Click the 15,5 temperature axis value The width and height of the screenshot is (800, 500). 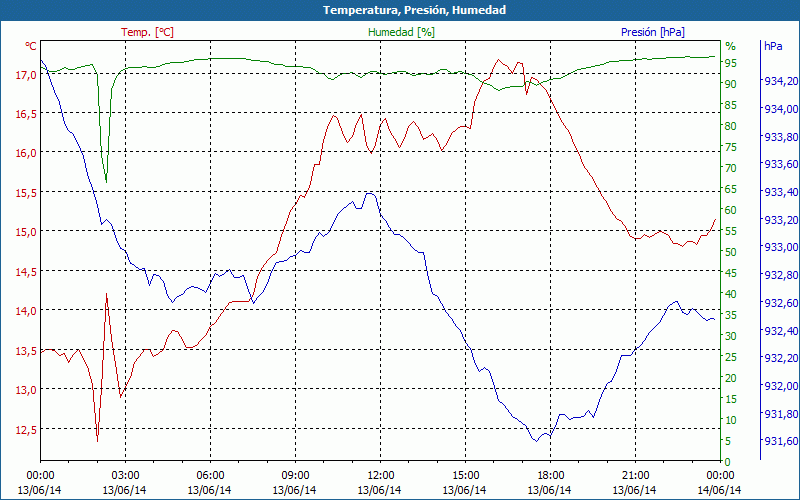pyautogui.click(x=25, y=193)
